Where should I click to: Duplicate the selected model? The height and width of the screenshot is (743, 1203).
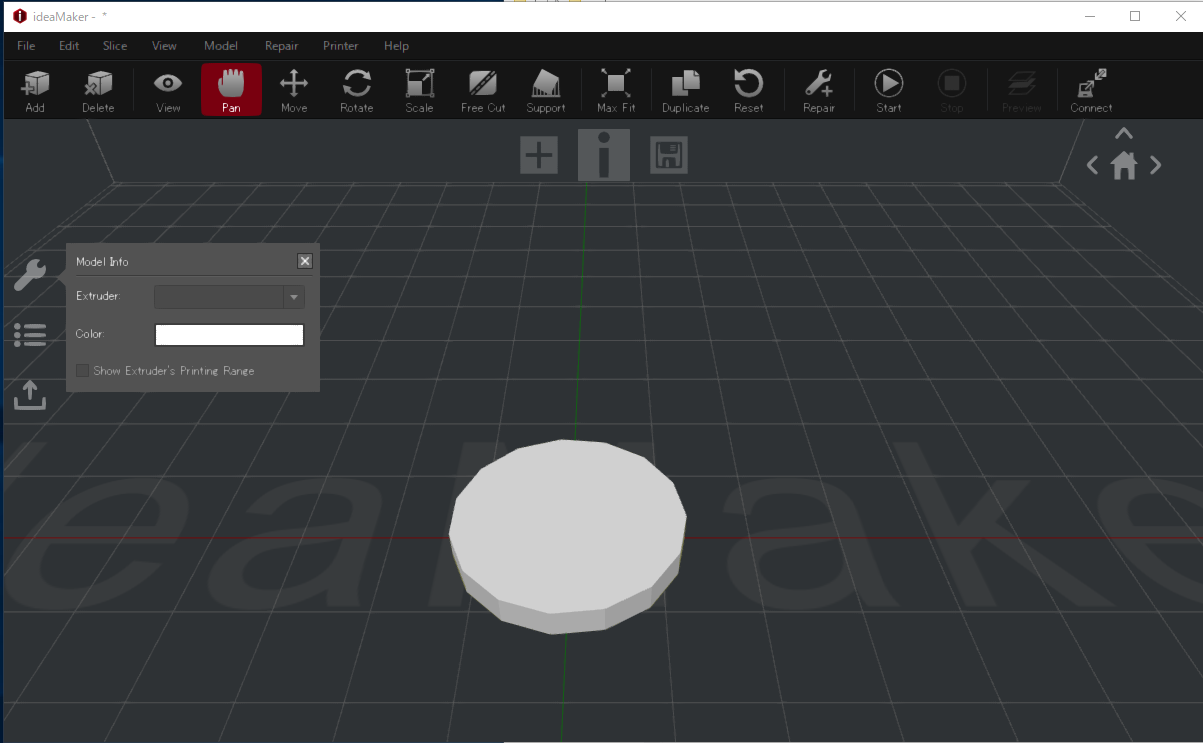(685, 90)
